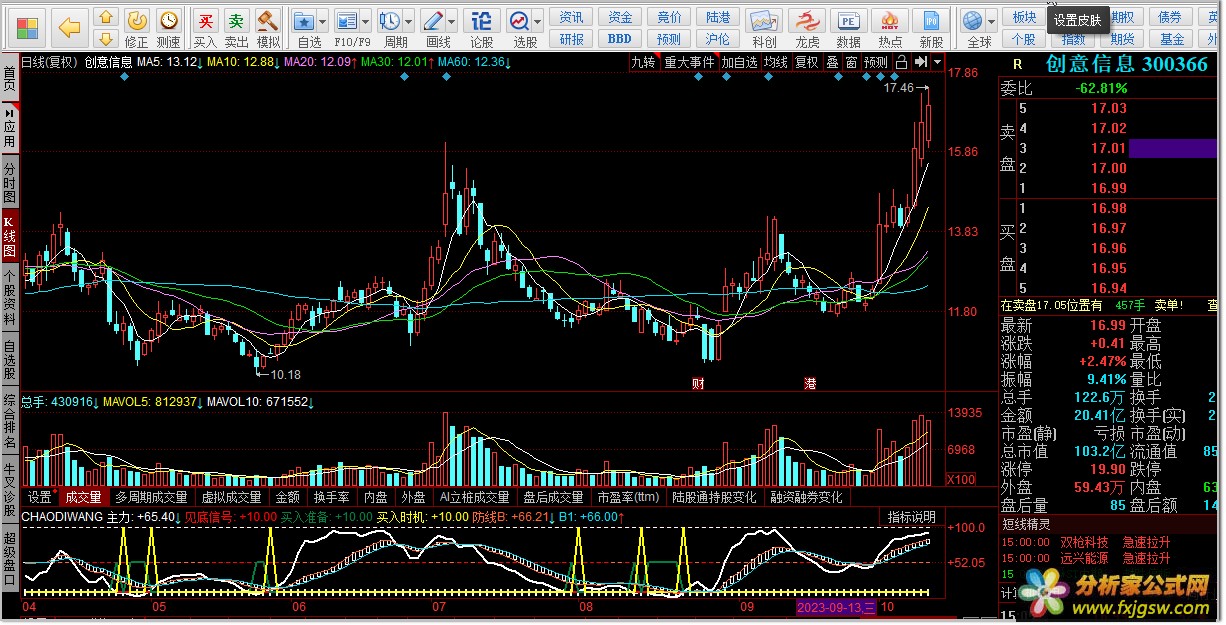This screenshot has width=1226, height=625.
Task: Click the 设置 indicator settings button
Action: (x=40, y=497)
